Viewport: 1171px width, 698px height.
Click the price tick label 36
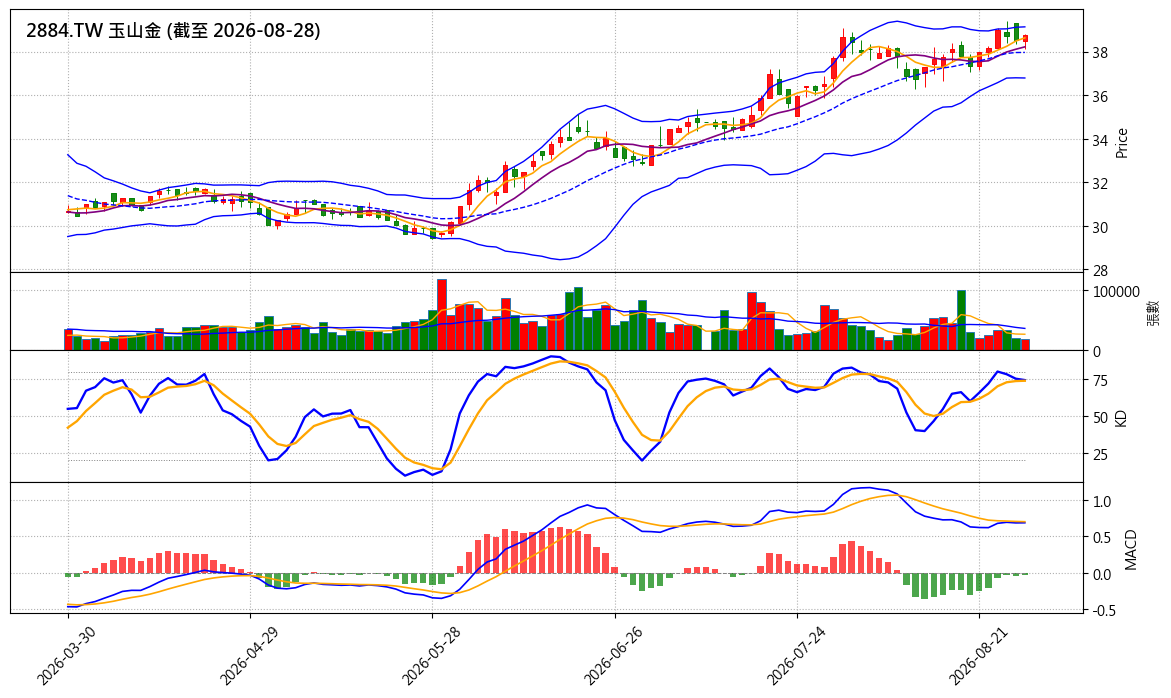1100,97
